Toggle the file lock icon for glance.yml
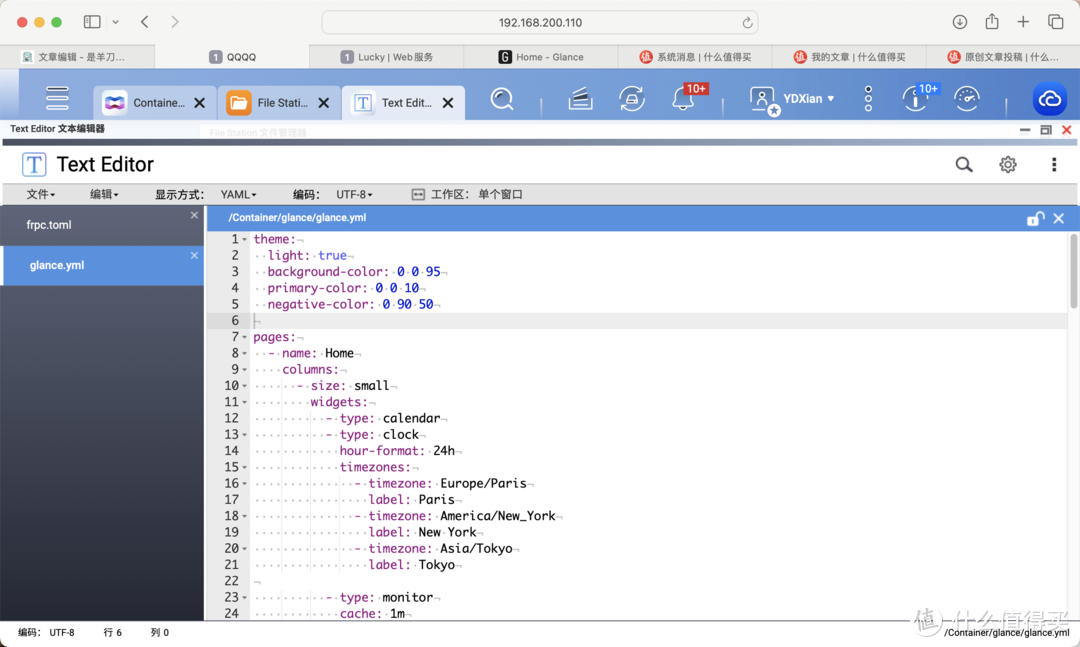Viewport: 1080px width, 647px height. tap(1035, 218)
